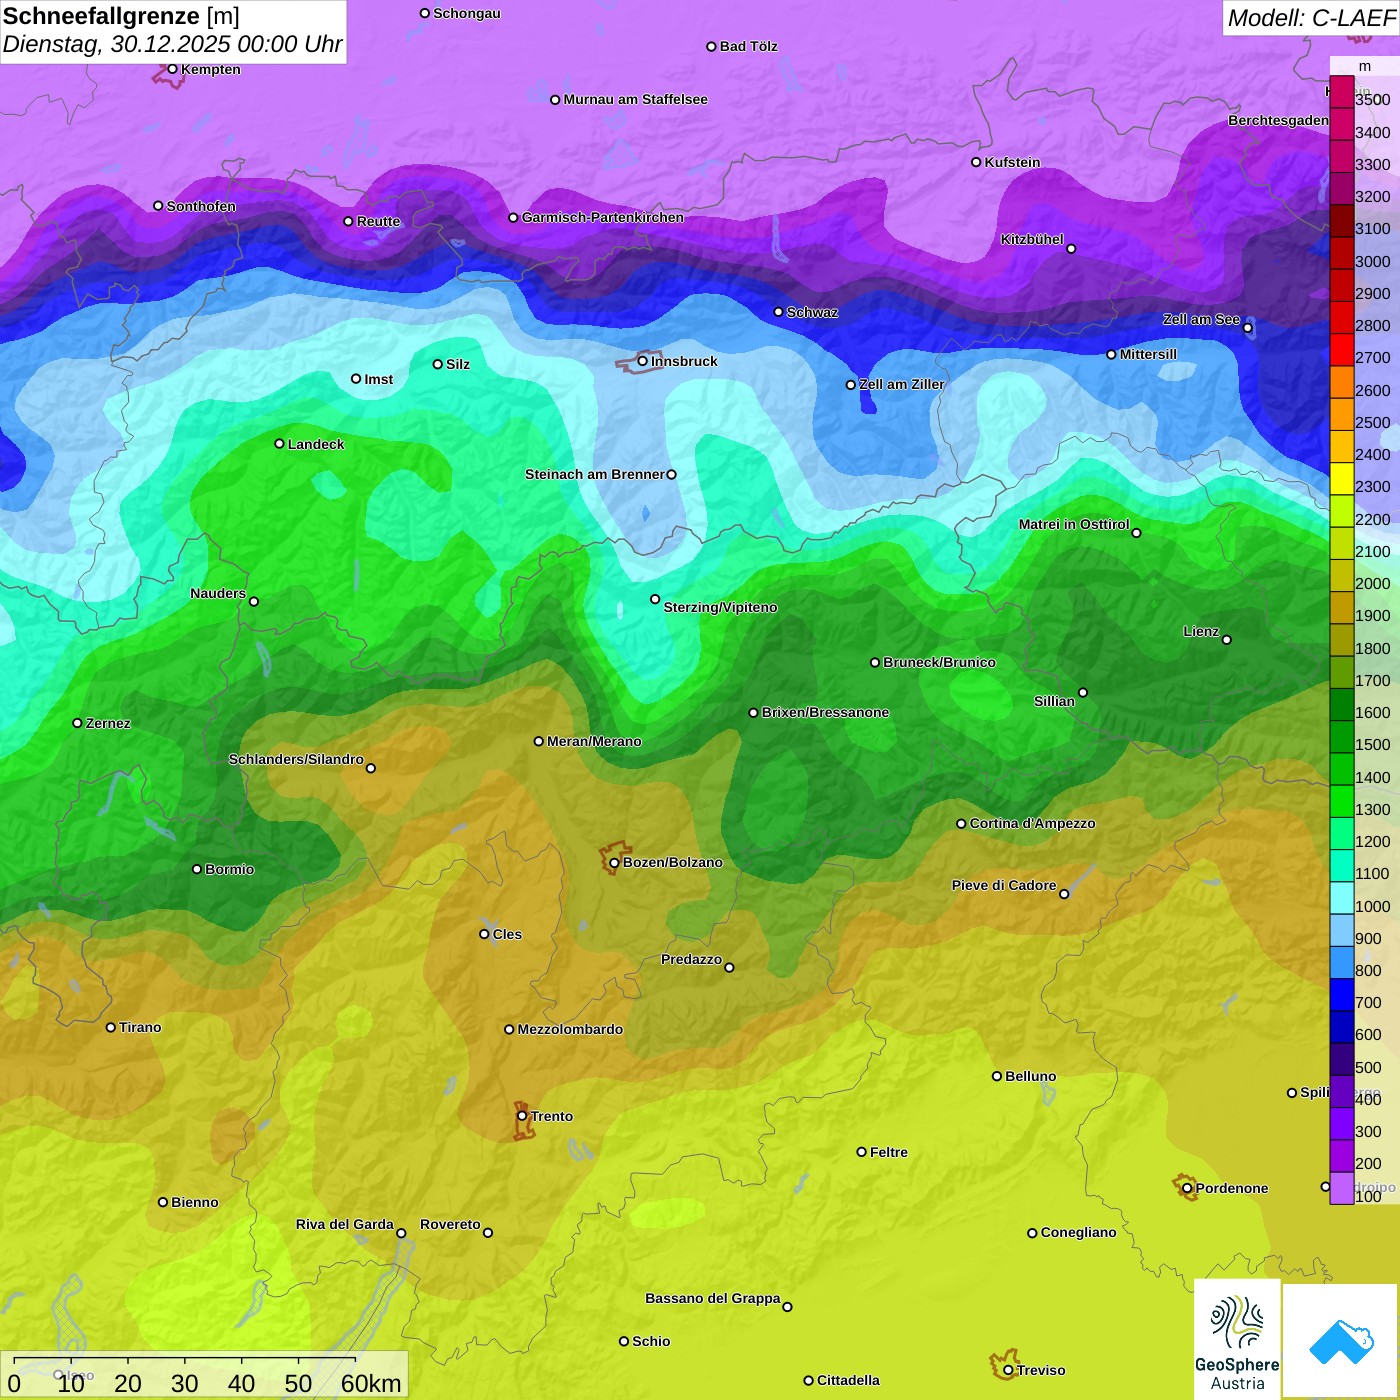Viewport: 1400px width, 1400px height.
Task: Select the Belluno location dot
Action: [x=996, y=1076]
